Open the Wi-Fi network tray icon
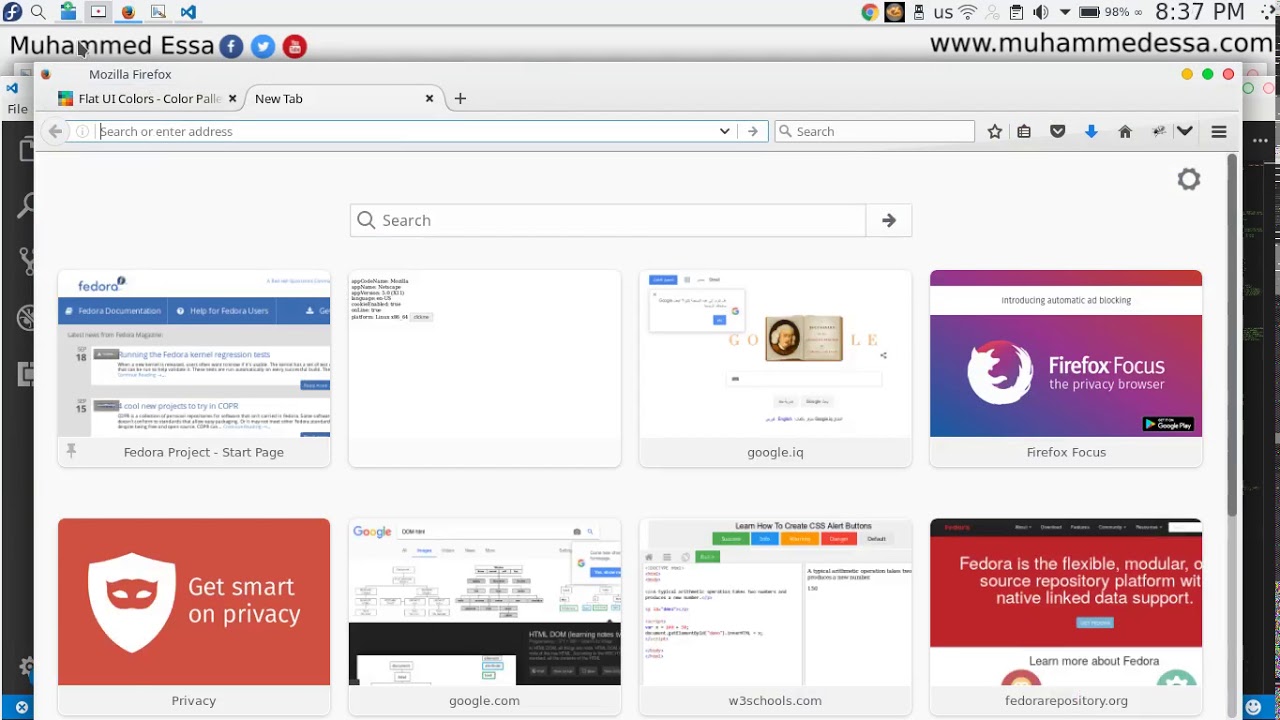The height and width of the screenshot is (720, 1280). tap(967, 12)
